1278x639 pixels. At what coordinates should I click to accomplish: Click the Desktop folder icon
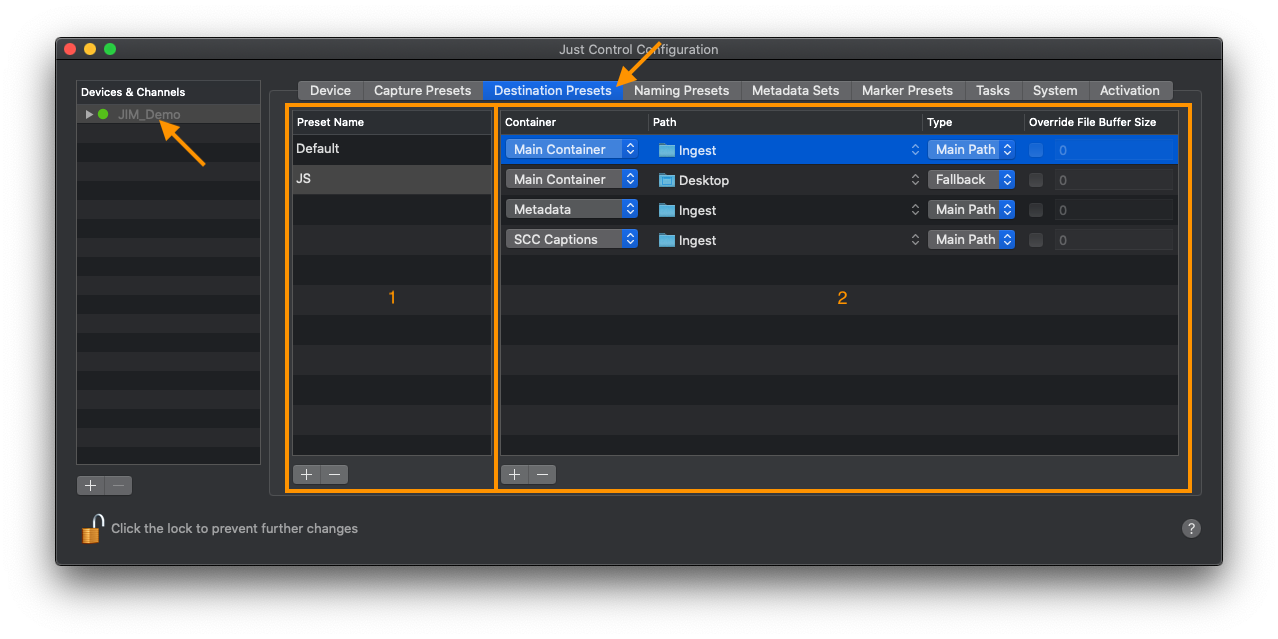pos(667,180)
